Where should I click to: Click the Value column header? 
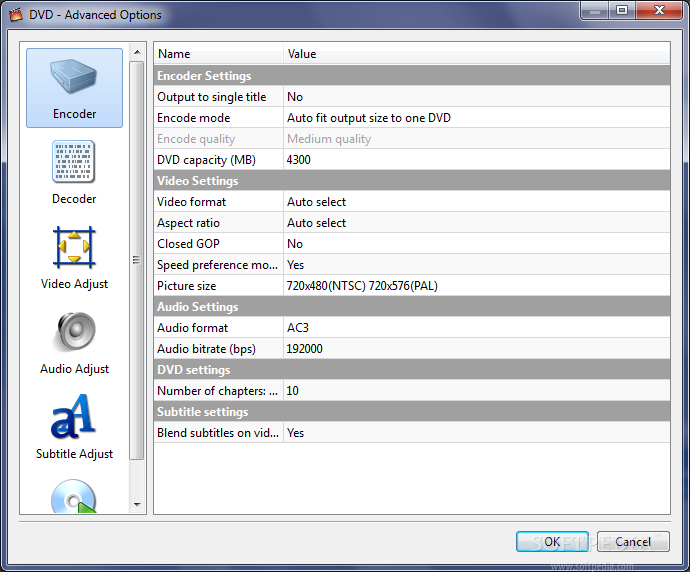477,54
